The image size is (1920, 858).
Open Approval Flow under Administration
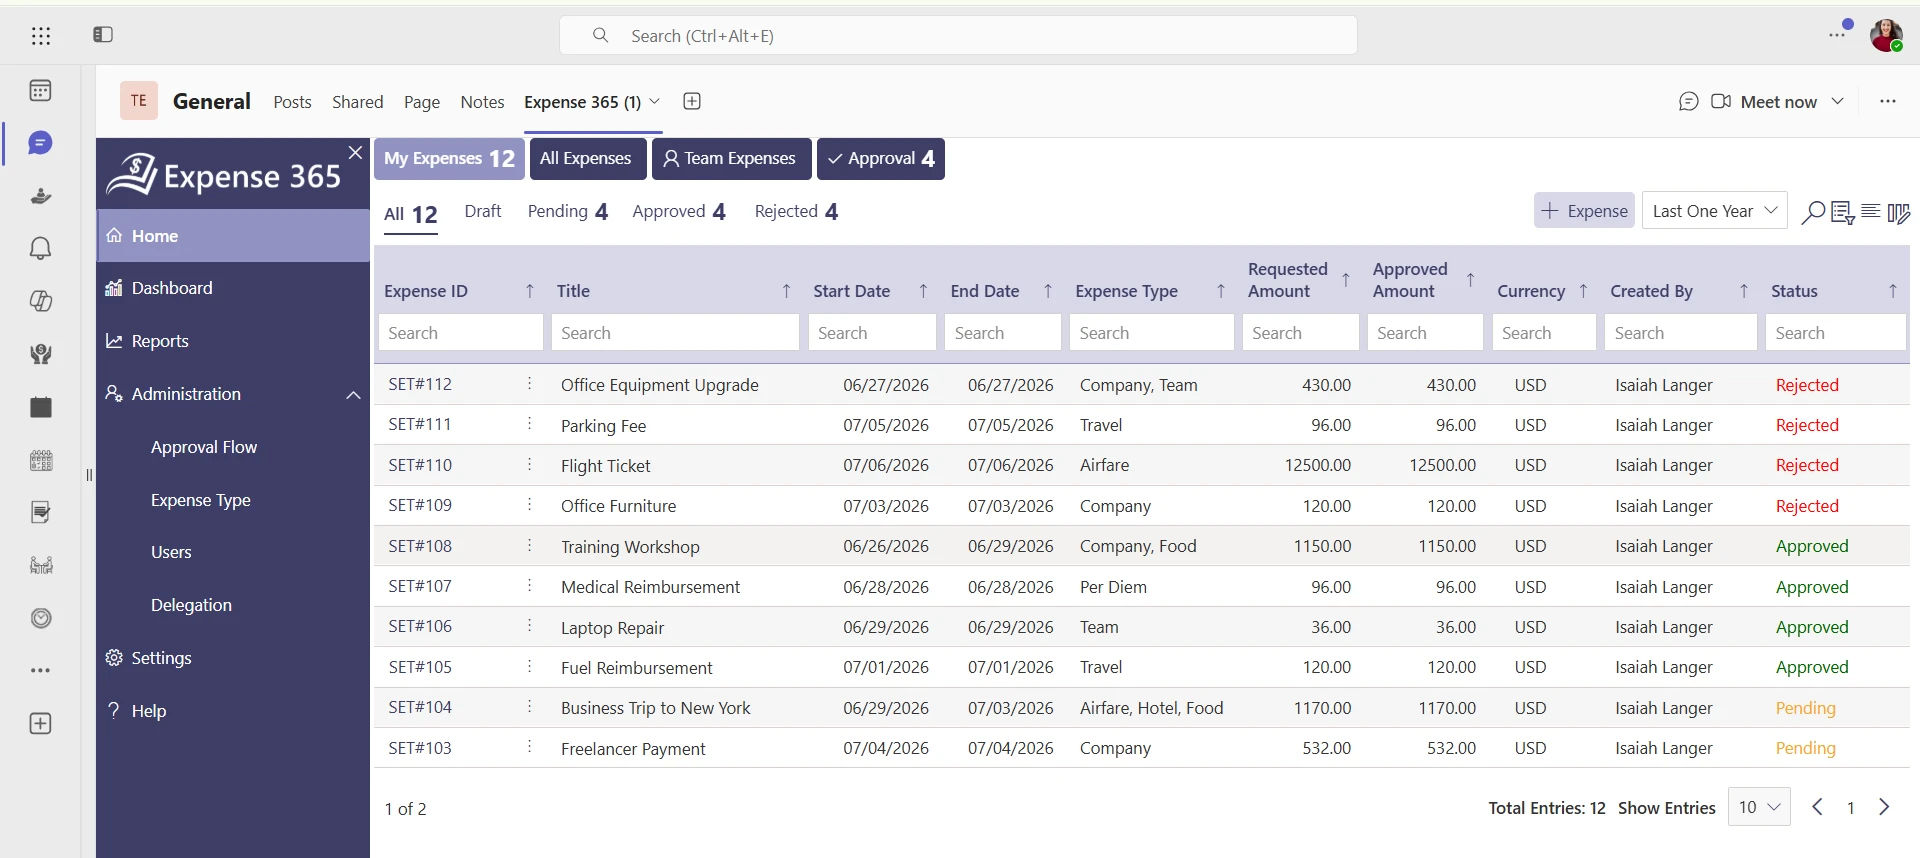pos(204,447)
